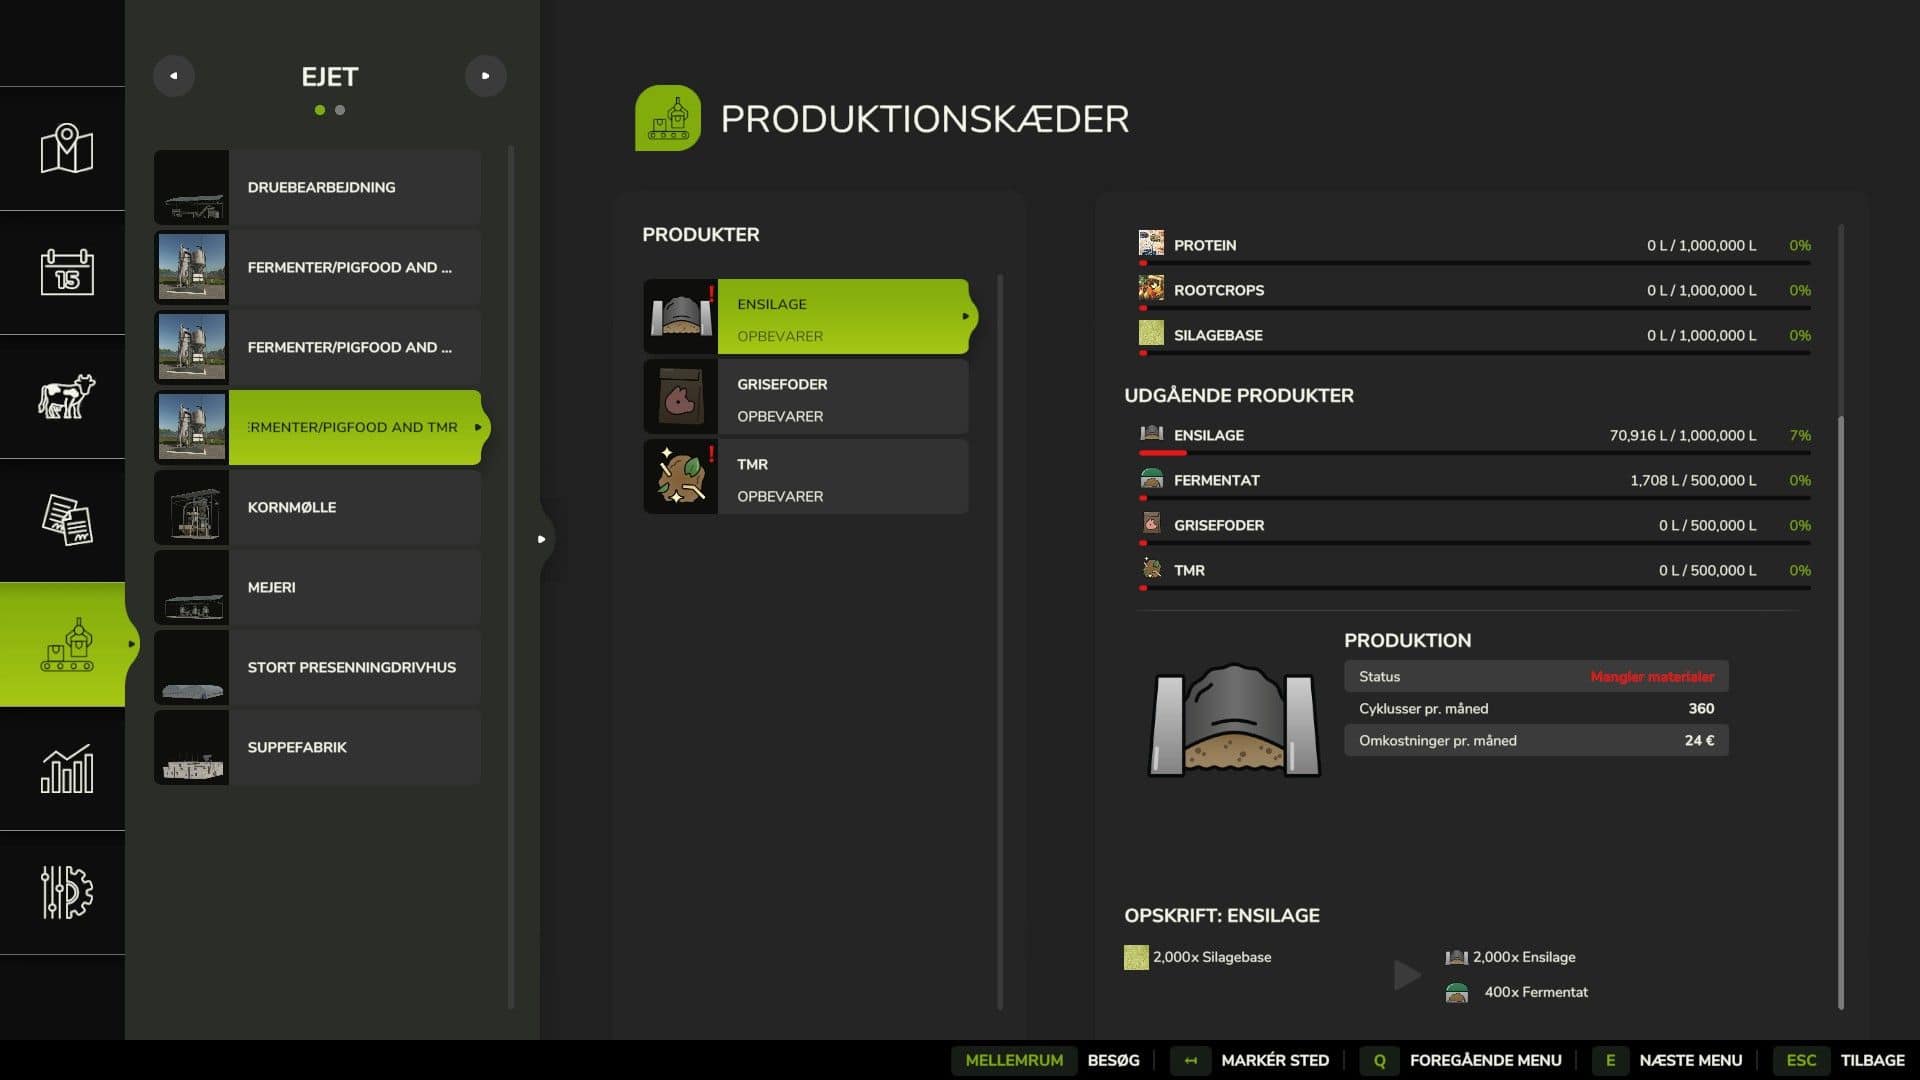
Task: Go to previous category with left arrow
Action: point(174,76)
